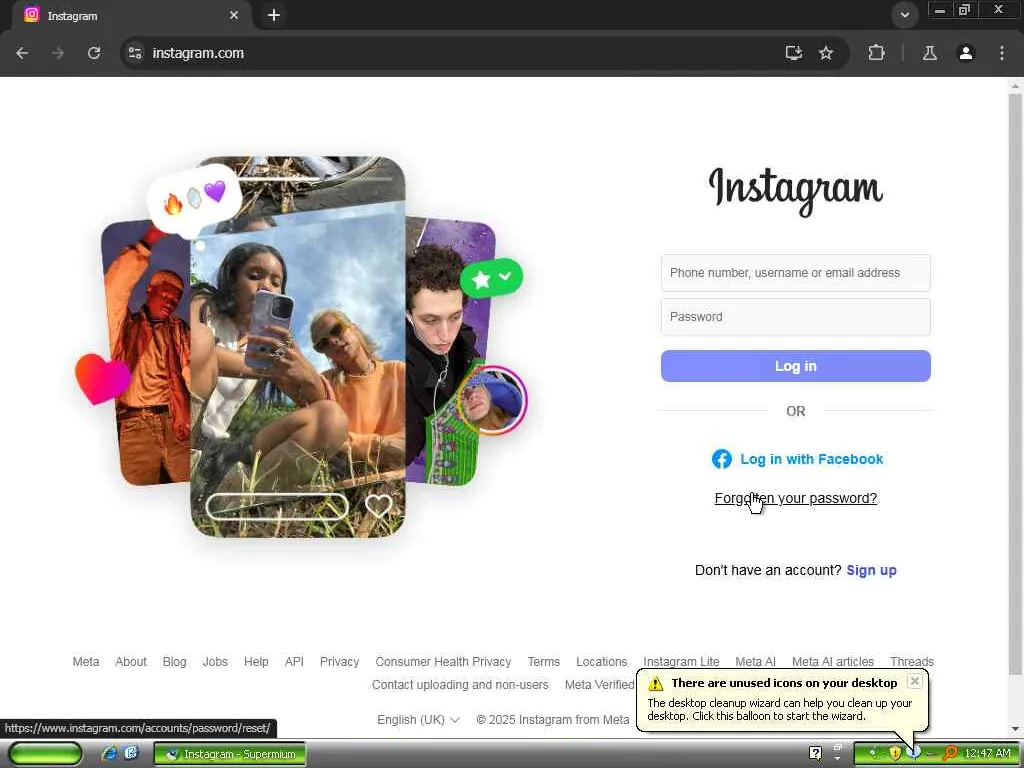Click the install app icon in address bar
This screenshot has height=768, width=1024.
[x=793, y=53]
